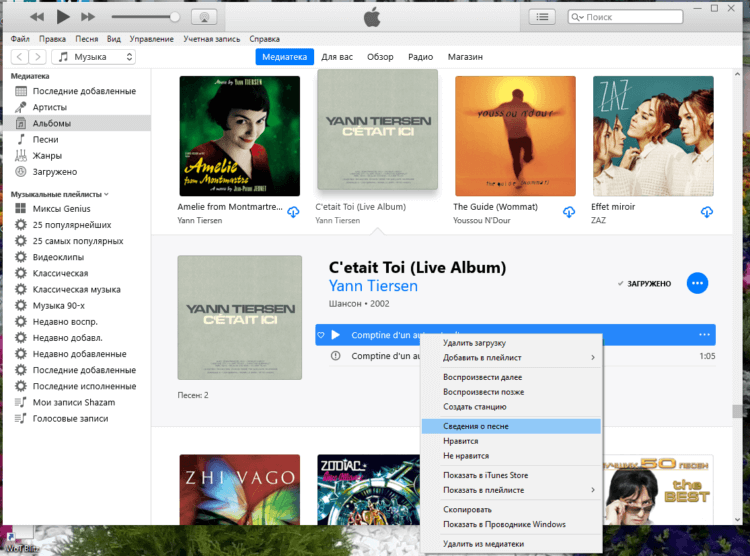This screenshot has height=556, width=750.
Task: Click the Effet miroir album cover
Action: coord(653,136)
